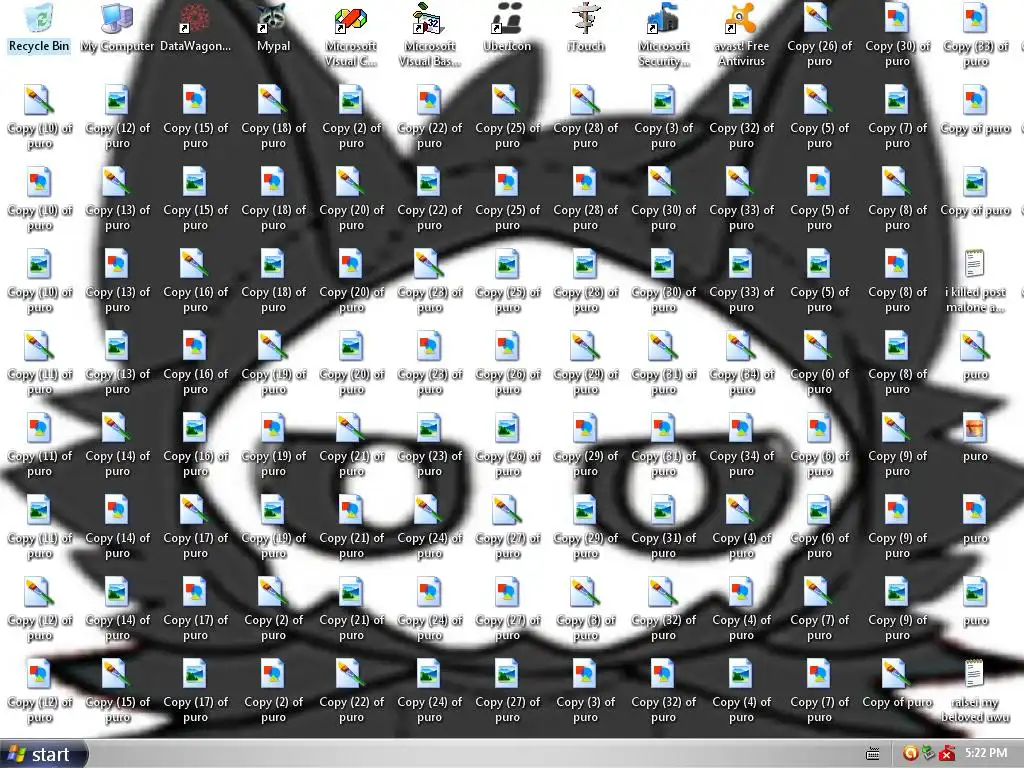This screenshot has height=768, width=1024.
Task: Select Copy (26) of puro paintbrush file
Action: pyautogui.click(x=819, y=35)
